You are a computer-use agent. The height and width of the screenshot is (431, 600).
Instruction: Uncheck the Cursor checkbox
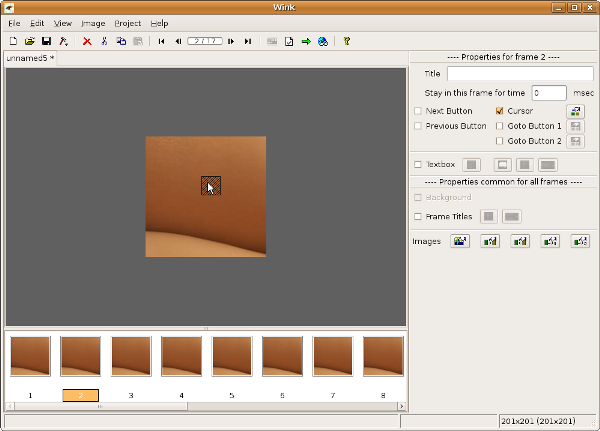pyautogui.click(x=500, y=111)
